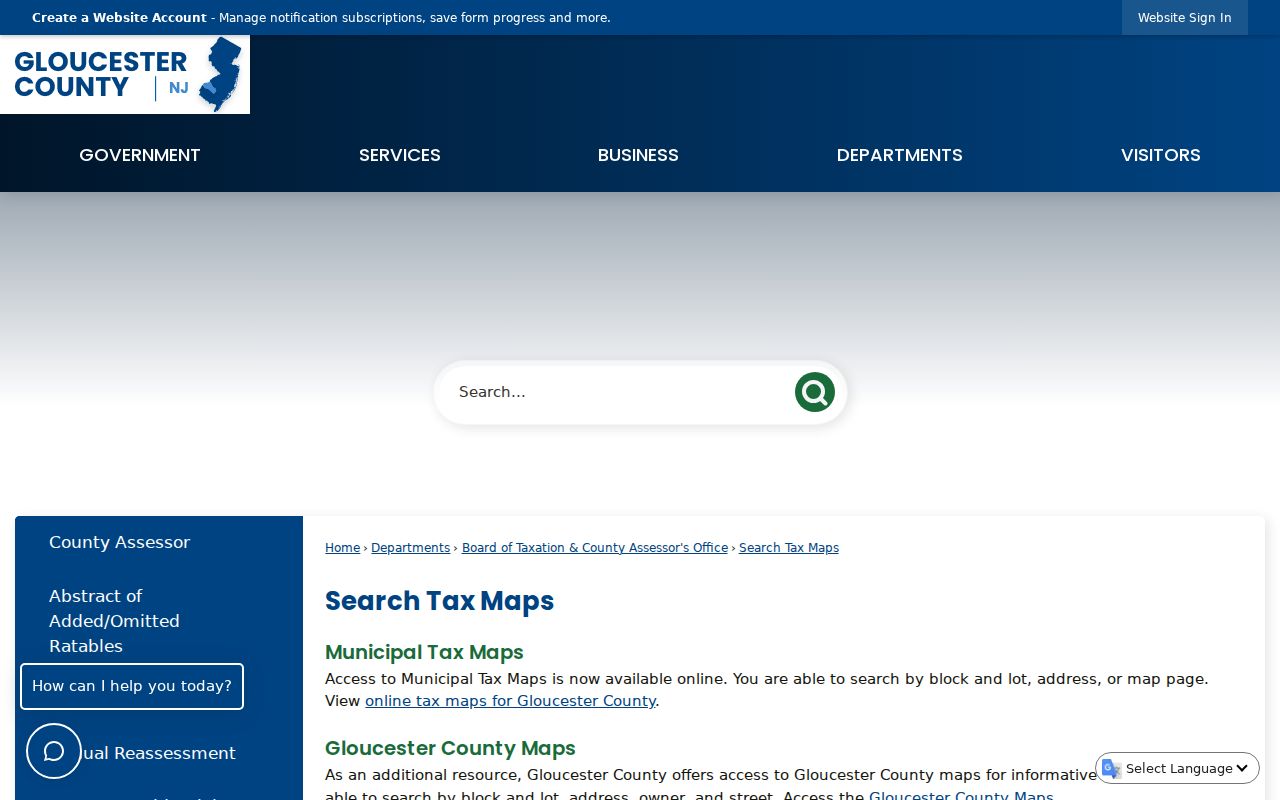Click the Search Tax Maps breadcrumb
Viewport: 1280px width, 800px height.
789,548
